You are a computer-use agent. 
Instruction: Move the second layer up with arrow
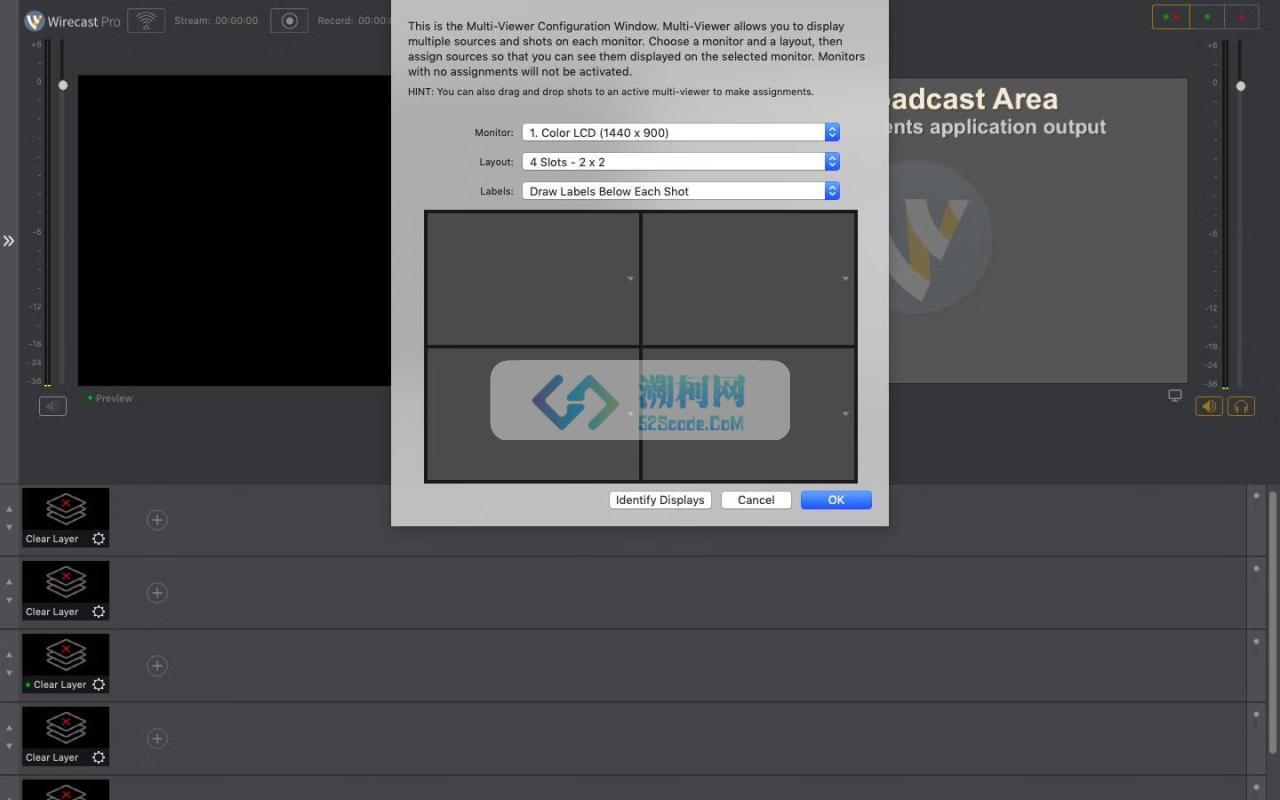[9, 582]
